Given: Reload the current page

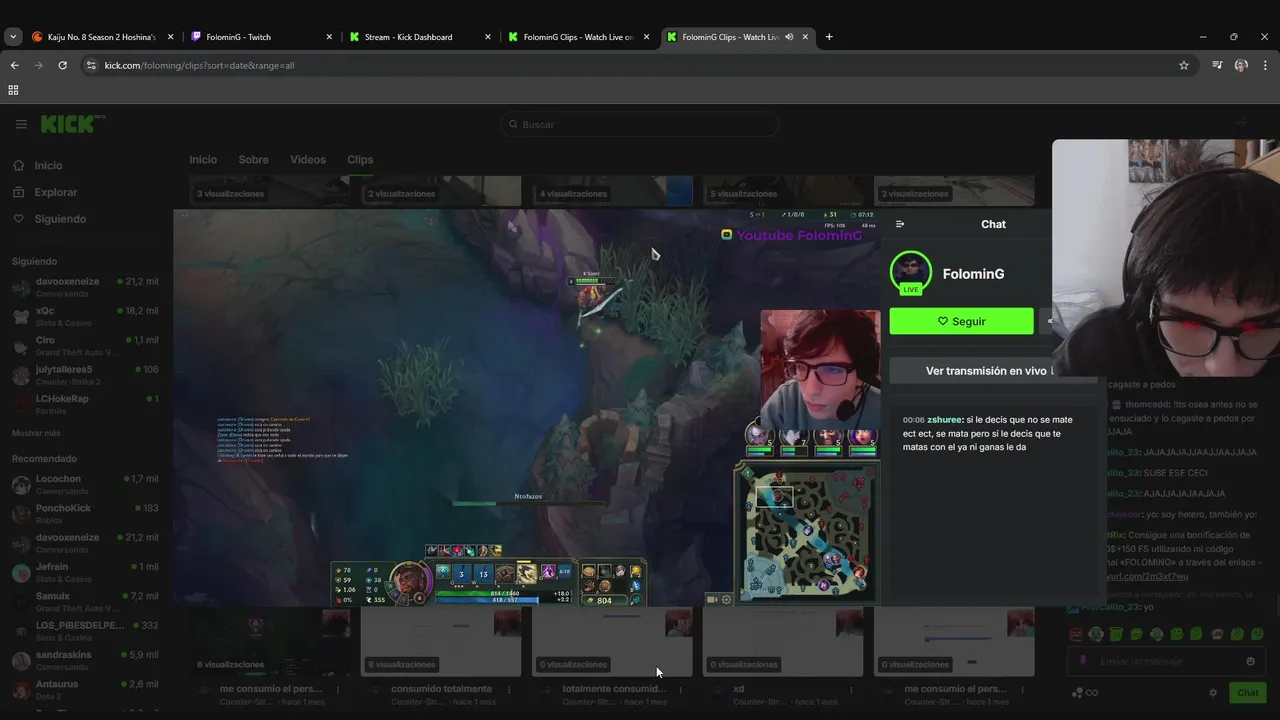Looking at the screenshot, I should 62,65.
